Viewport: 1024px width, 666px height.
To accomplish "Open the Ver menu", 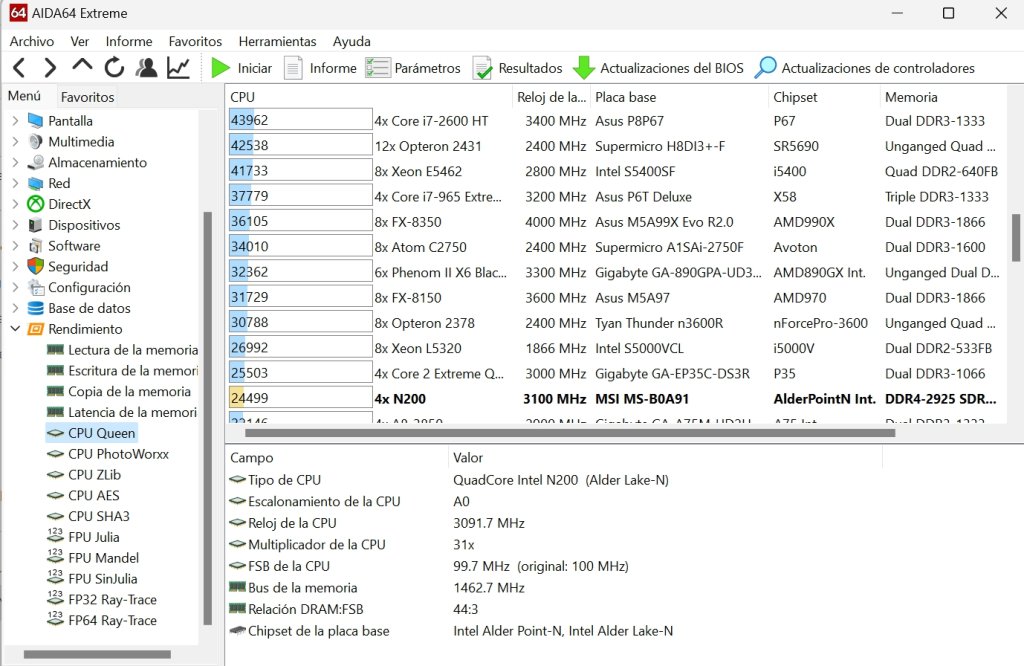I will point(80,41).
